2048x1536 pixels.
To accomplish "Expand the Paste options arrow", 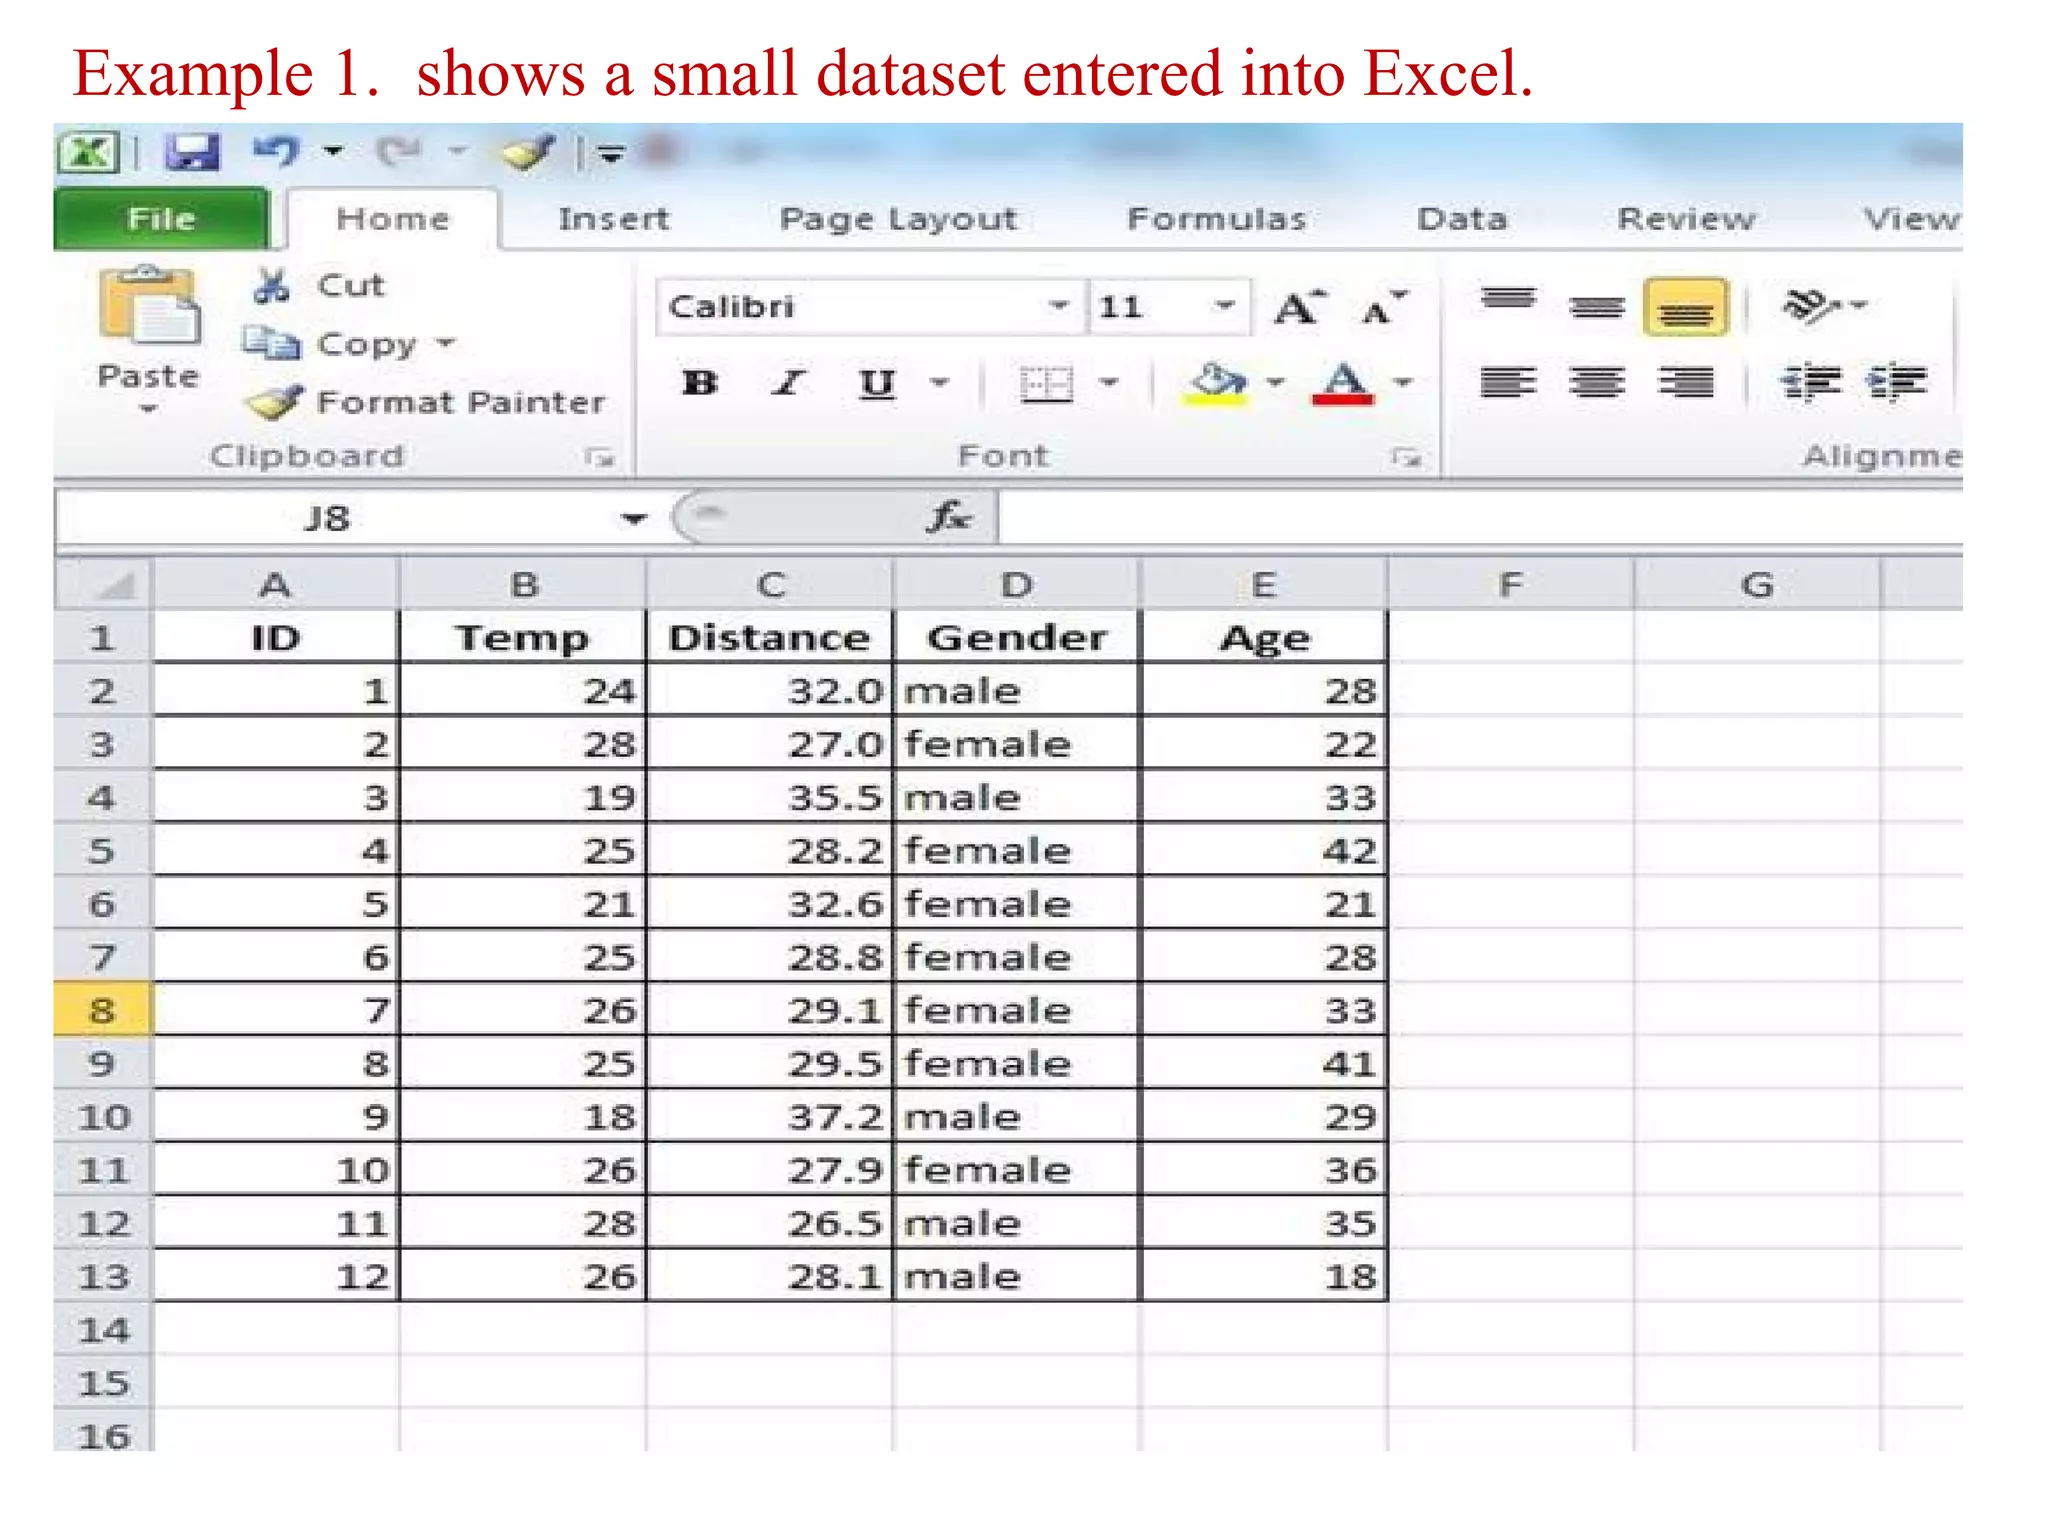I will coord(148,409).
